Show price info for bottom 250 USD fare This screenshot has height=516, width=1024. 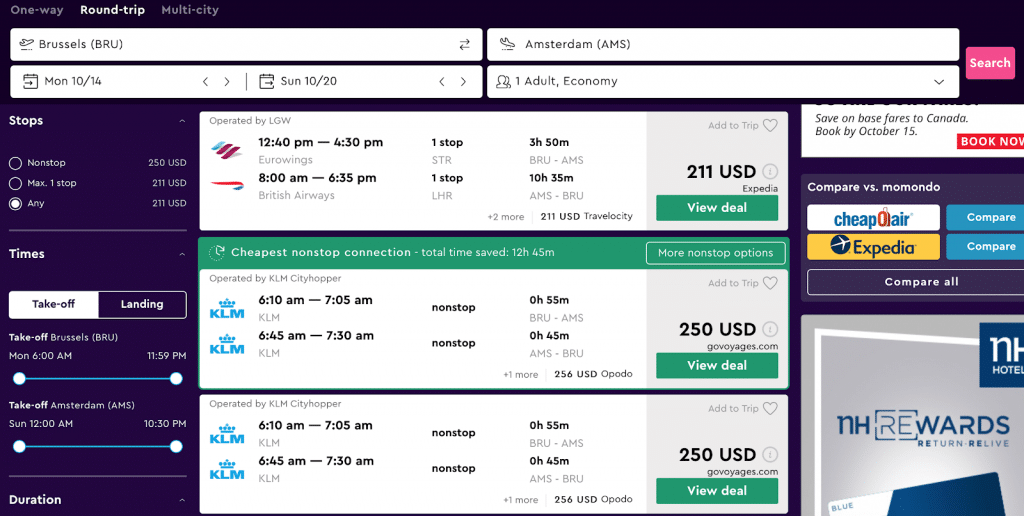pyautogui.click(x=770, y=455)
